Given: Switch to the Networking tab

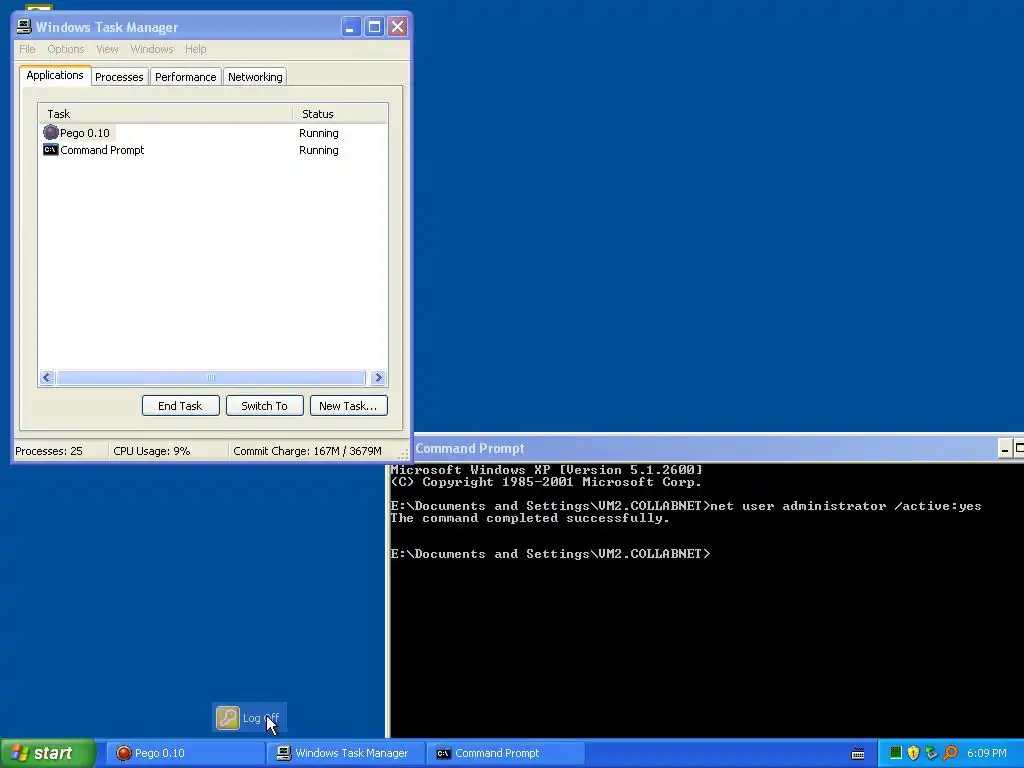Looking at the screenshot, I should coord(255,77).
